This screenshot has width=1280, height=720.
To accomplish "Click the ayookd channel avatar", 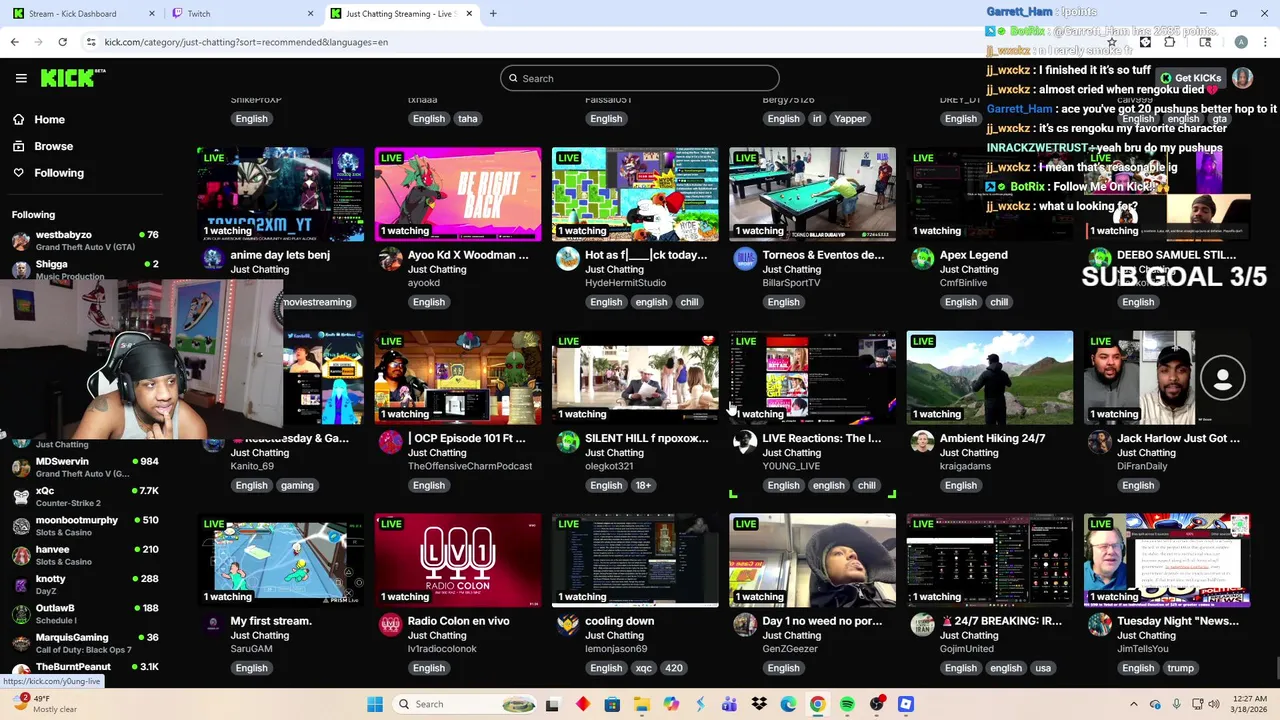I will 391,259.
